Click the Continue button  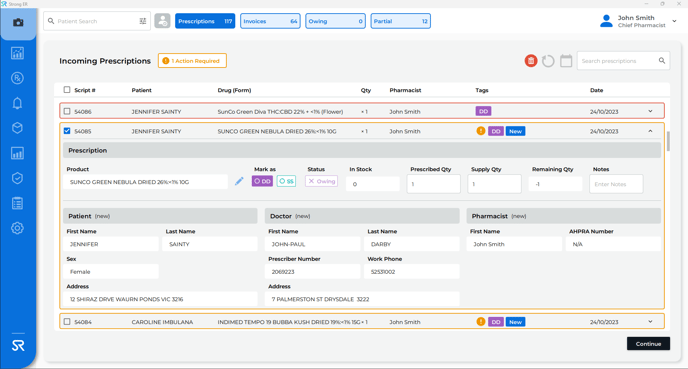pyautogui.click(x=649, y=344)
